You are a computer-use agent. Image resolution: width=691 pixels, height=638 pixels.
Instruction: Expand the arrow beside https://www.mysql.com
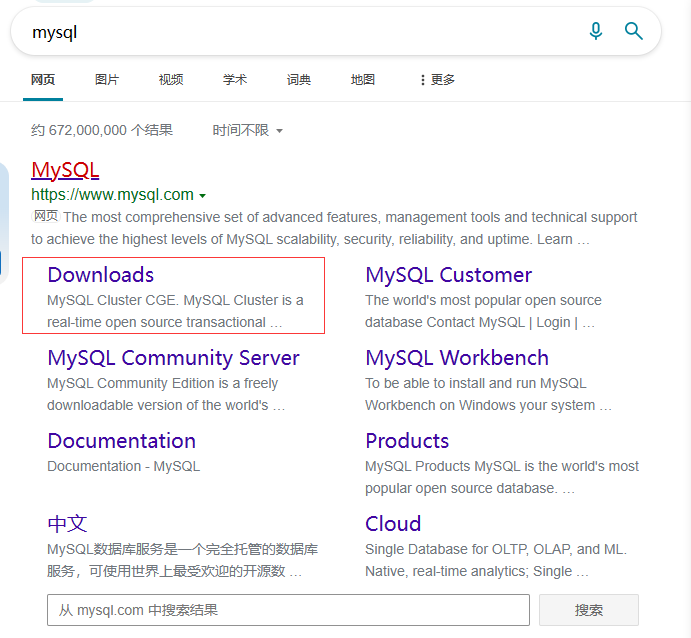click(x=202, y=196)
